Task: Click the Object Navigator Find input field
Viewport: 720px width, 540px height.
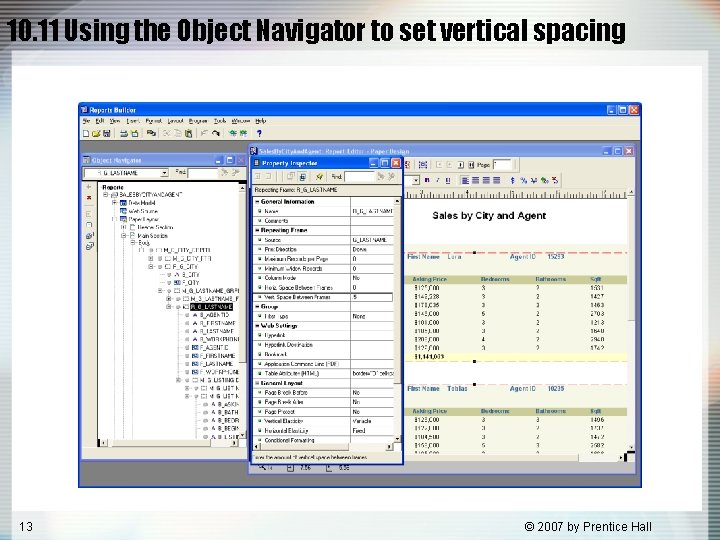Action: click(202, 173)
